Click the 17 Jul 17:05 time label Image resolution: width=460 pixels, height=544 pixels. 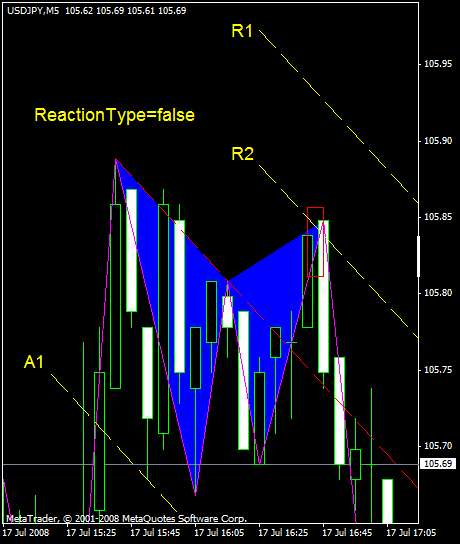[x=411, y=533]
